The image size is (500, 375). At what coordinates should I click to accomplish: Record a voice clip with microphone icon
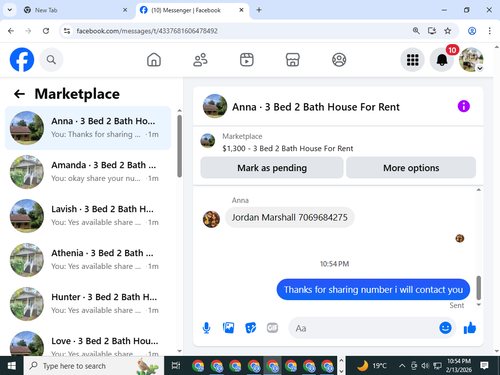[207, 328]
